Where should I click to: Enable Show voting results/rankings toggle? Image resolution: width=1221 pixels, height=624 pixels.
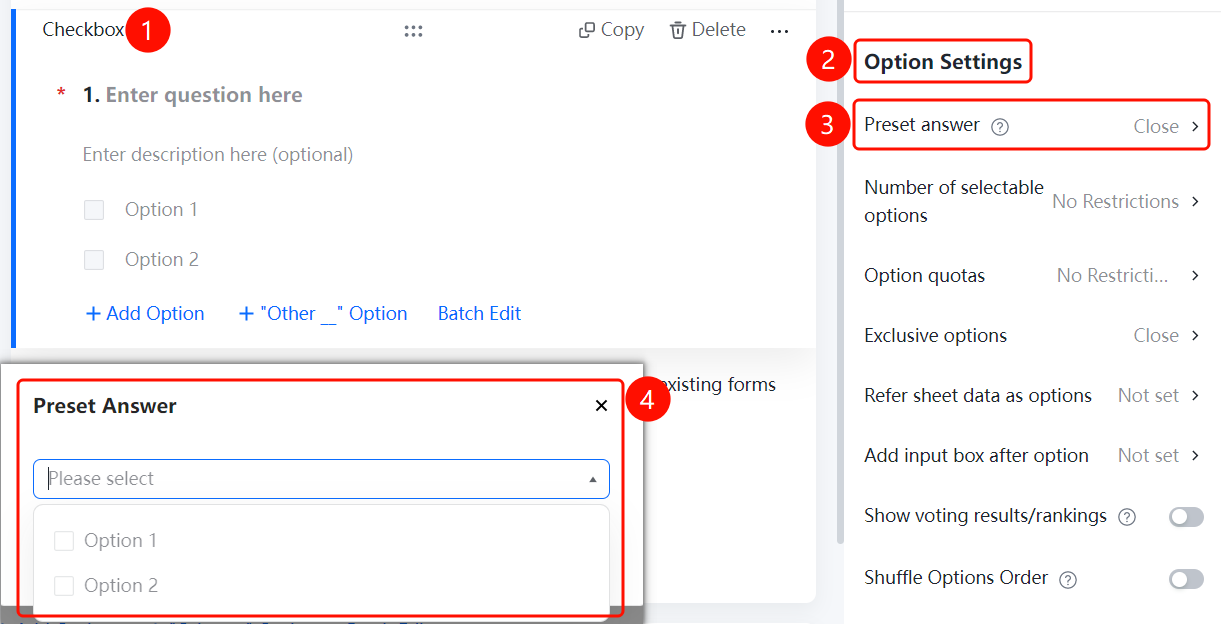click(1186, 517)
